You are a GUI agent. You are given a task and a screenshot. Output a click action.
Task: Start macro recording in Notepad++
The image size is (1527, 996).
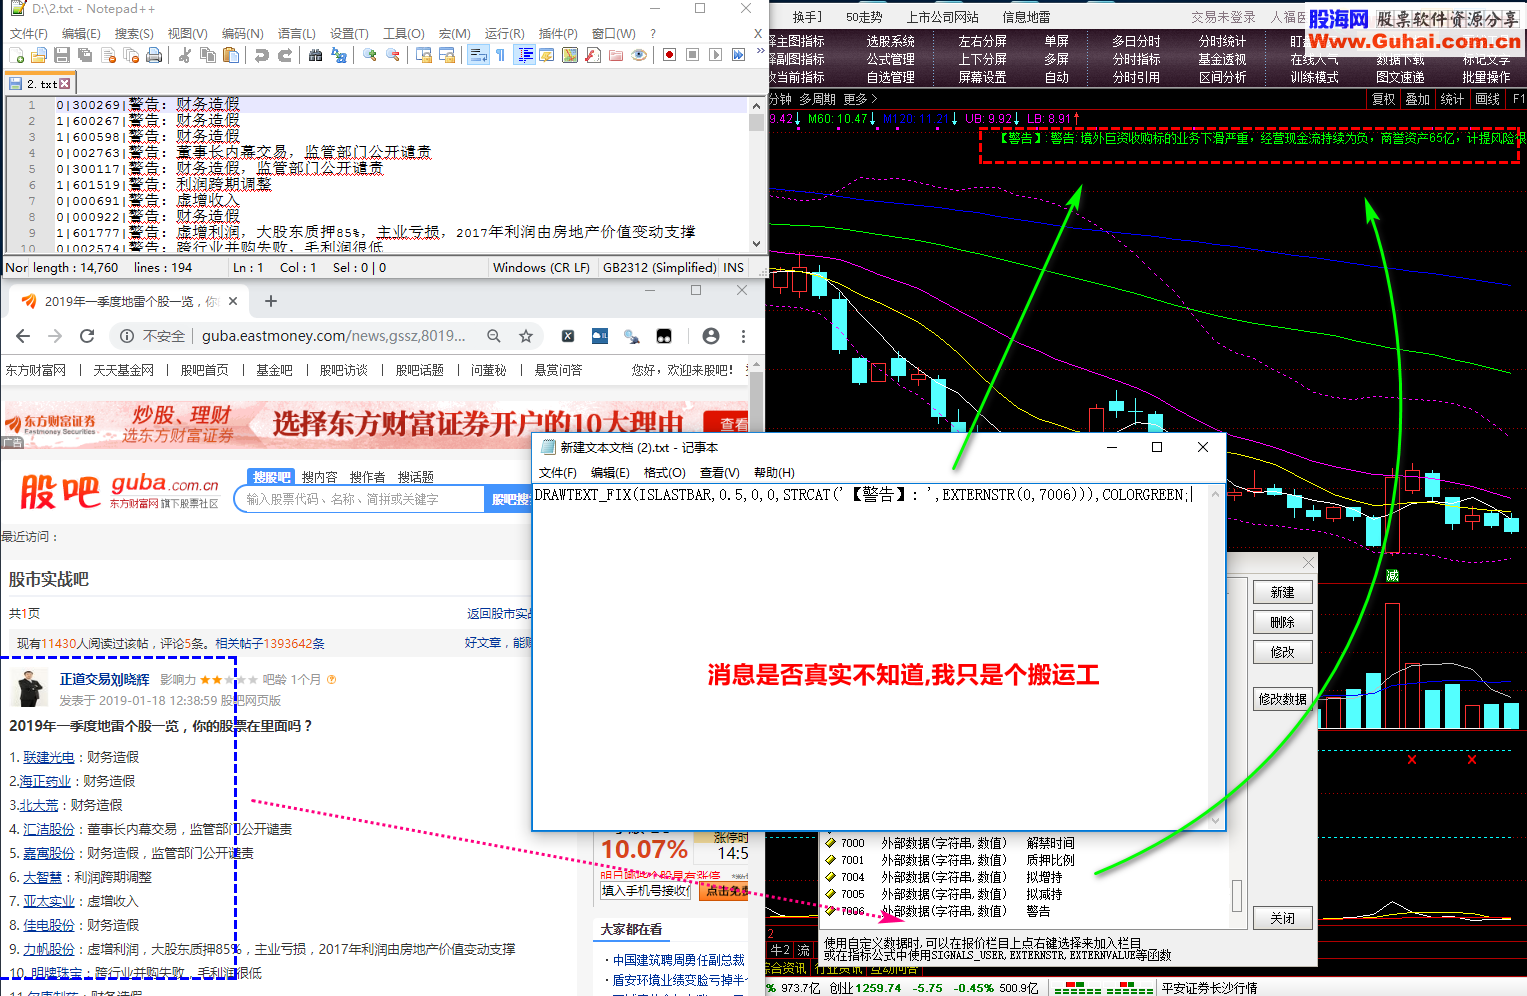669,55
